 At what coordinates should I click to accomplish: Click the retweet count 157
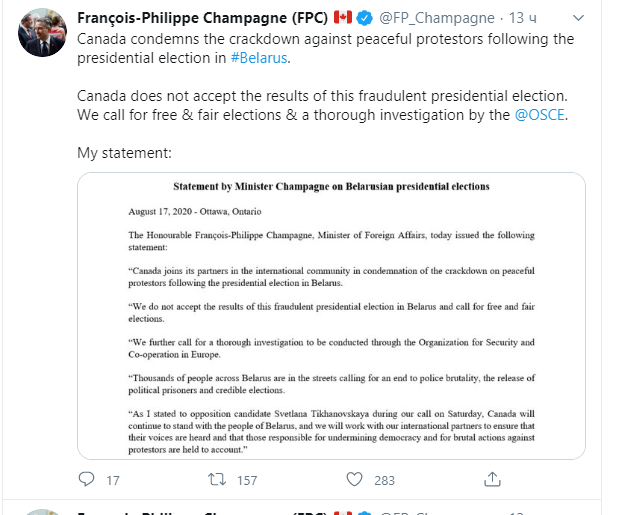(244, 480)
